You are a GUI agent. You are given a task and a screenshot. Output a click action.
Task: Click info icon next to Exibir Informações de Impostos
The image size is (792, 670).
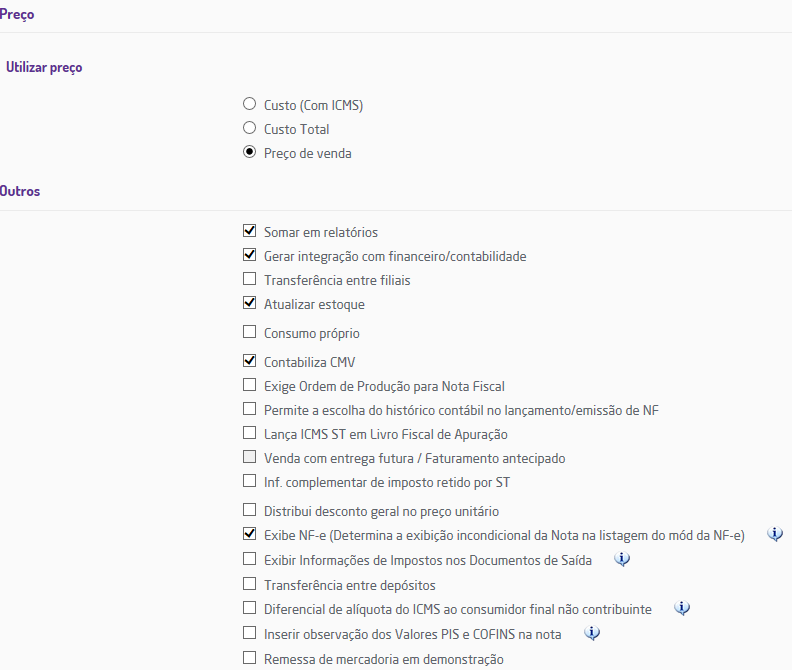click(622, 559)
